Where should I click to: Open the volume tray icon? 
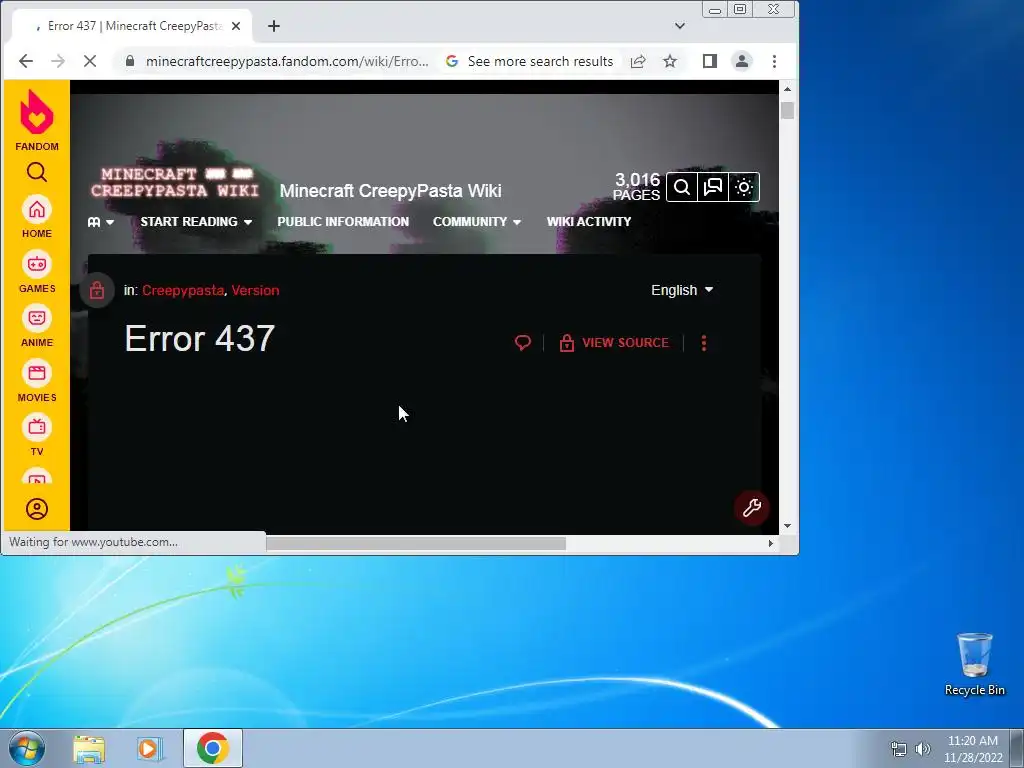pyautogui.click(x=923, y=749)
